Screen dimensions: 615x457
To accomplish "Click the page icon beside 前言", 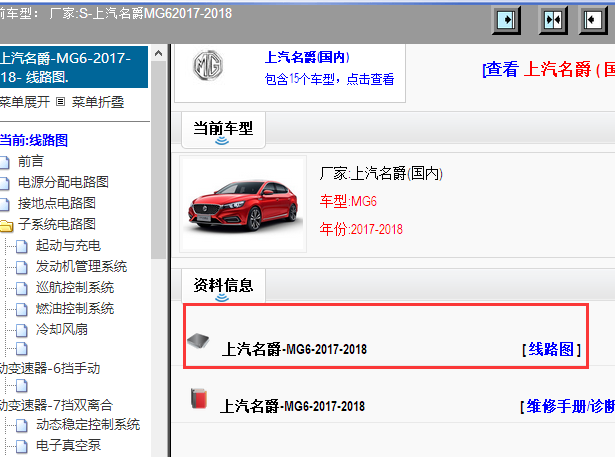I will pos(4,162).
